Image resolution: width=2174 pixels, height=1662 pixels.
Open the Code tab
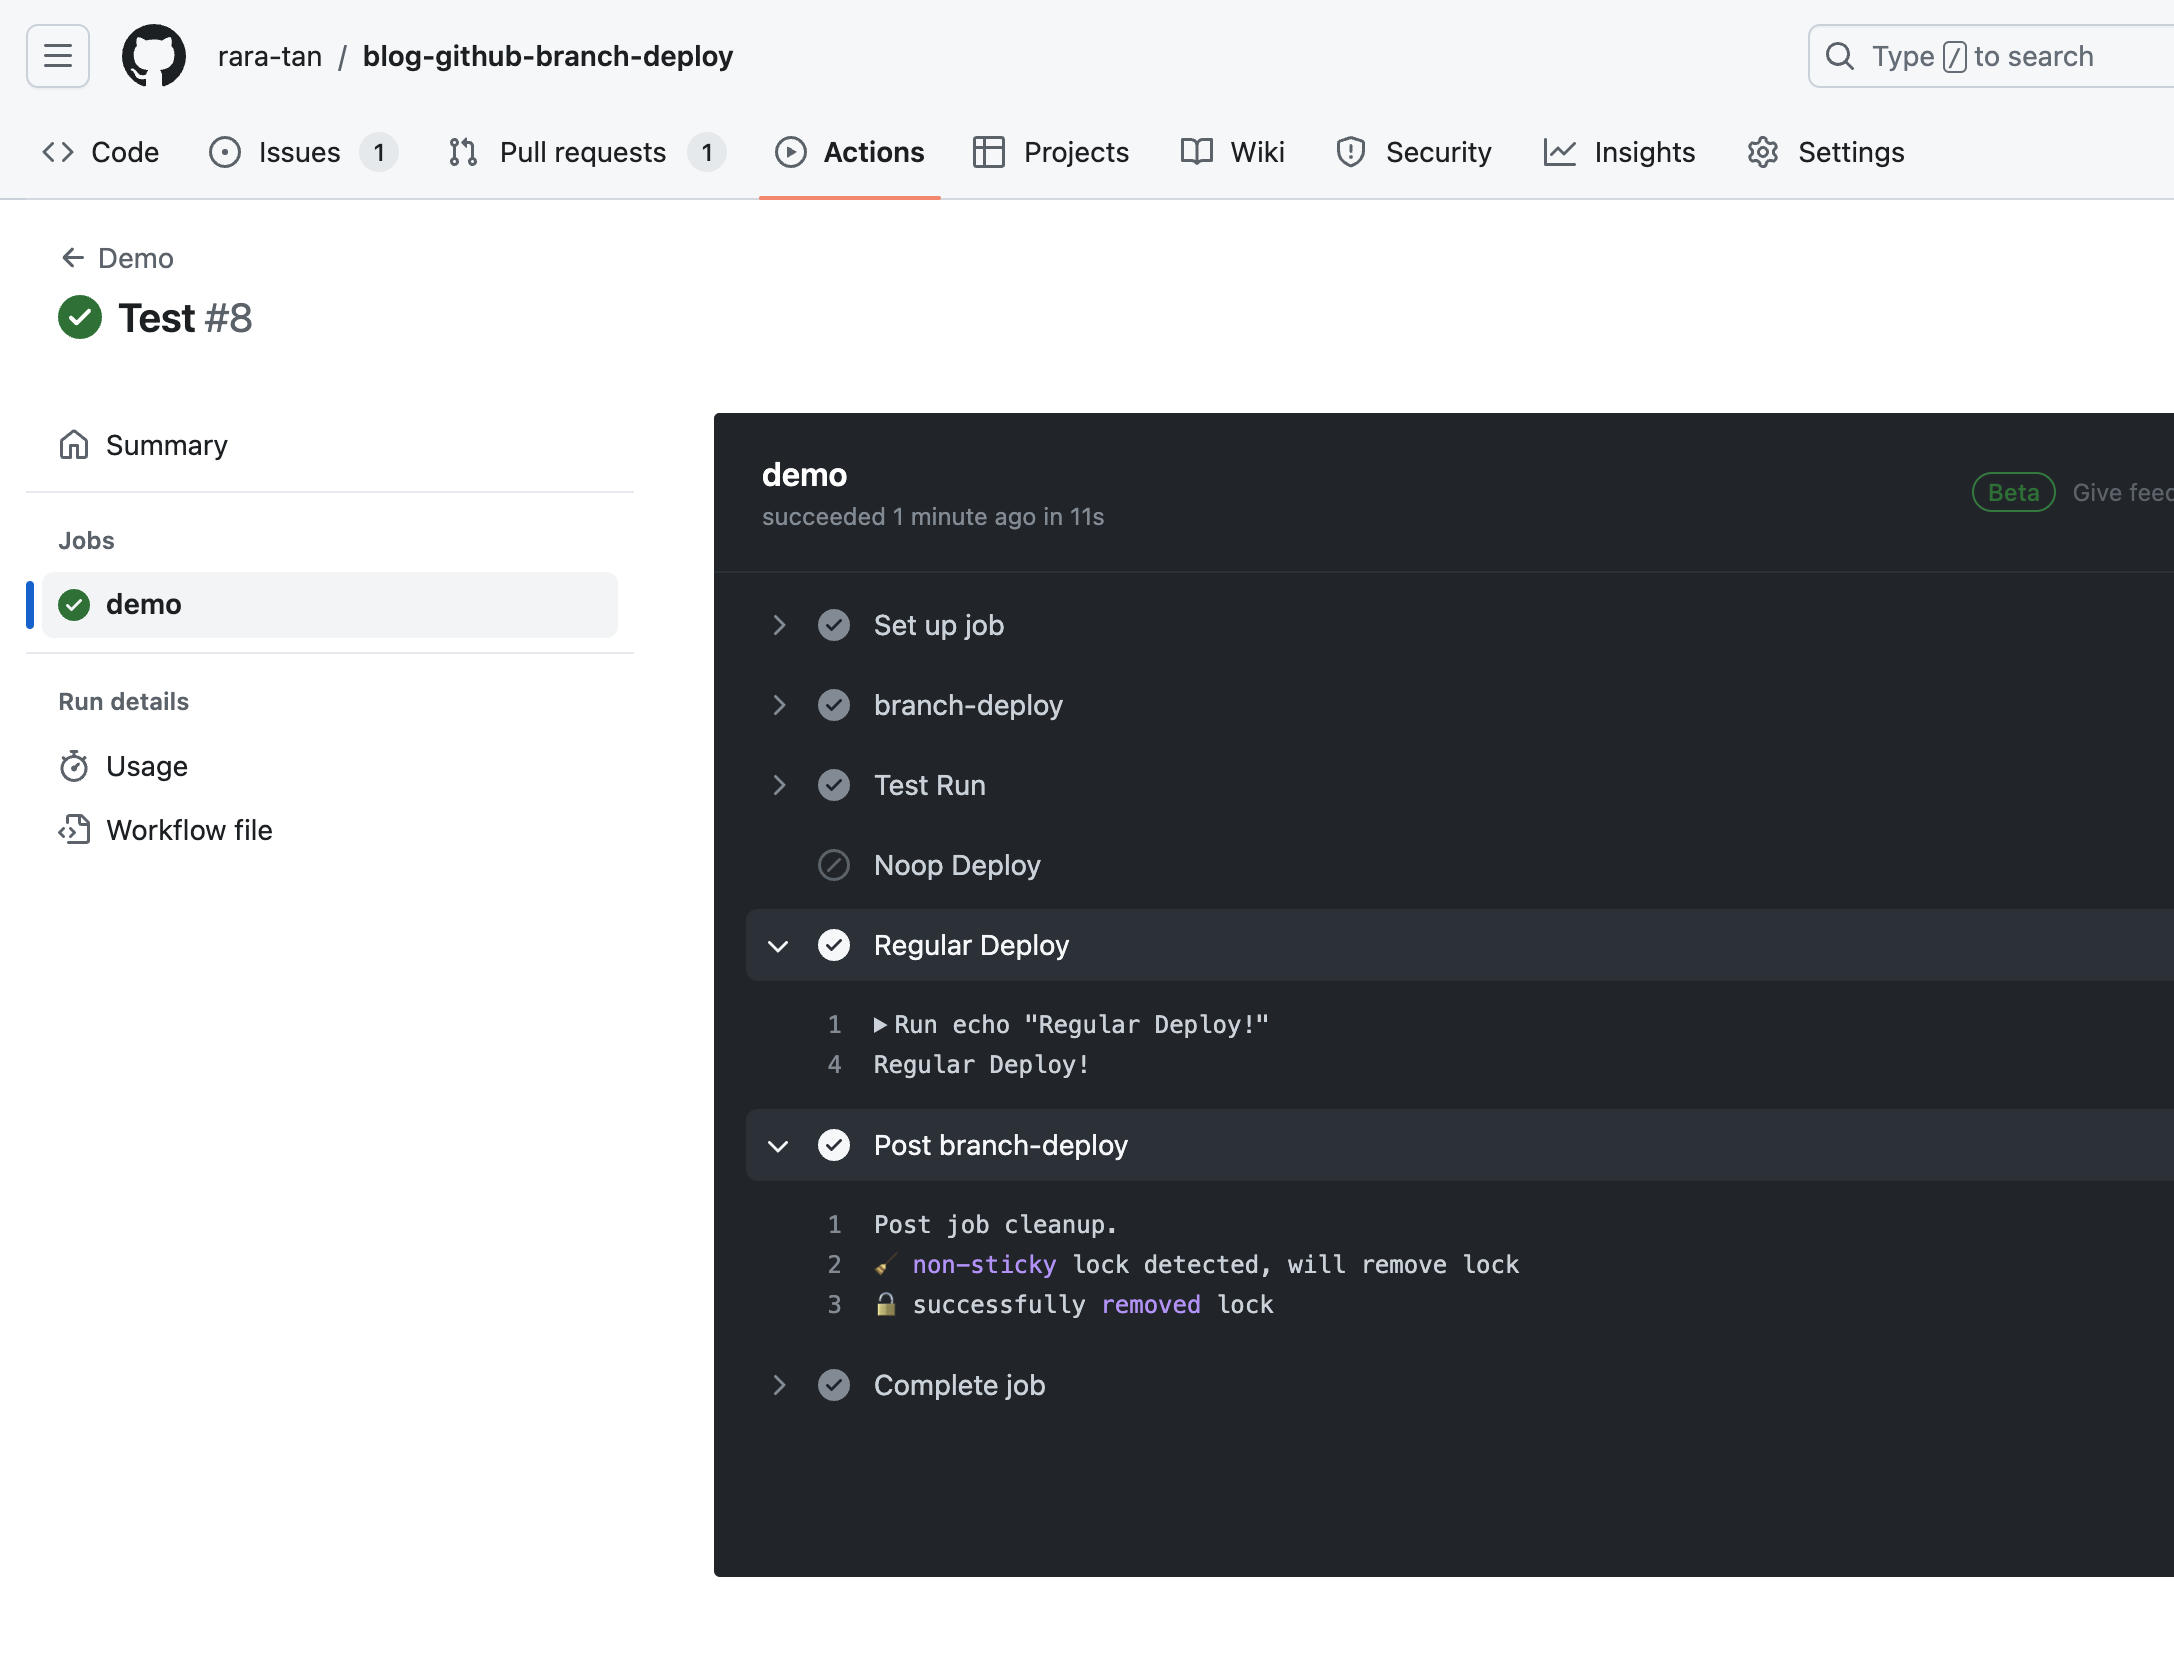tap(100, 152)
